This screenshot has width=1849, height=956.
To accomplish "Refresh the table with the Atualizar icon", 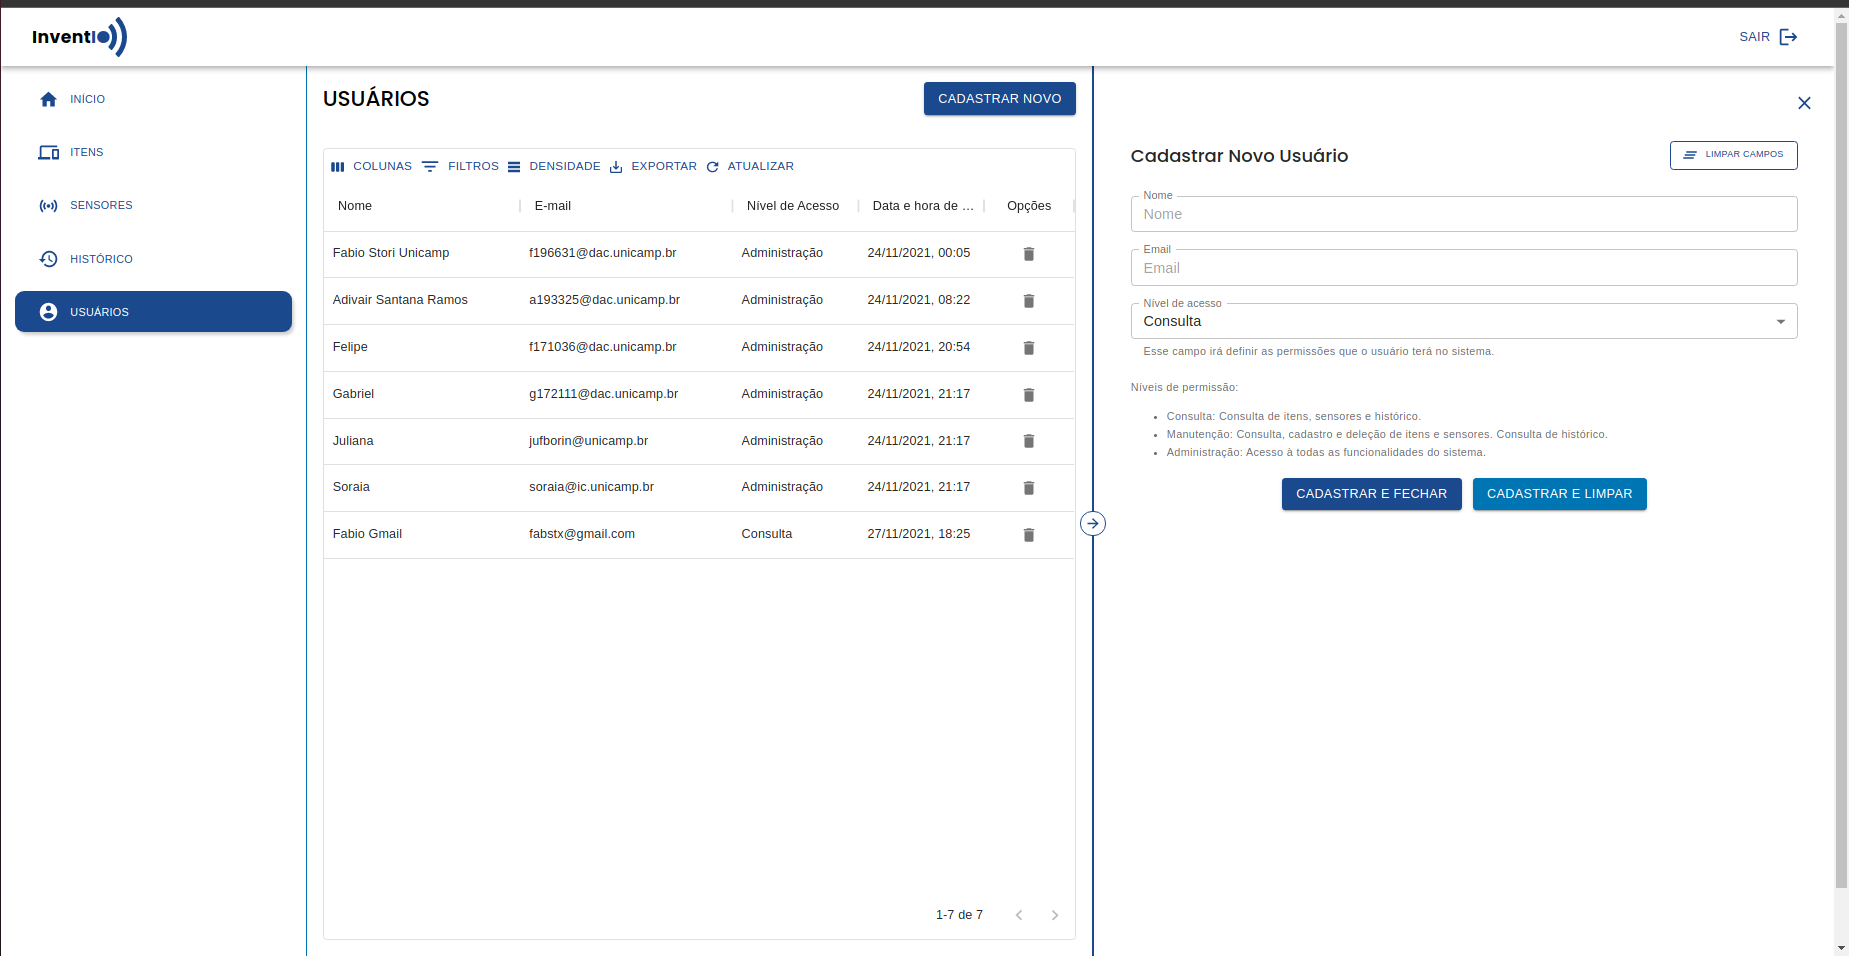I will (x=712, y=166).
